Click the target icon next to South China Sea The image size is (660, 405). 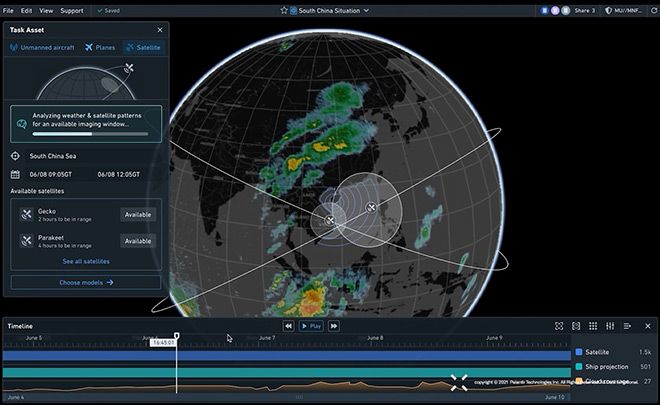pos(15,156)
